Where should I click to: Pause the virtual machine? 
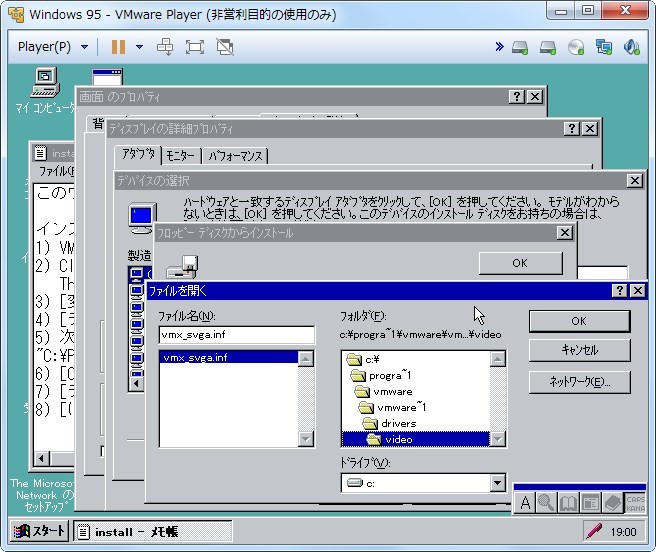[118, 46]
